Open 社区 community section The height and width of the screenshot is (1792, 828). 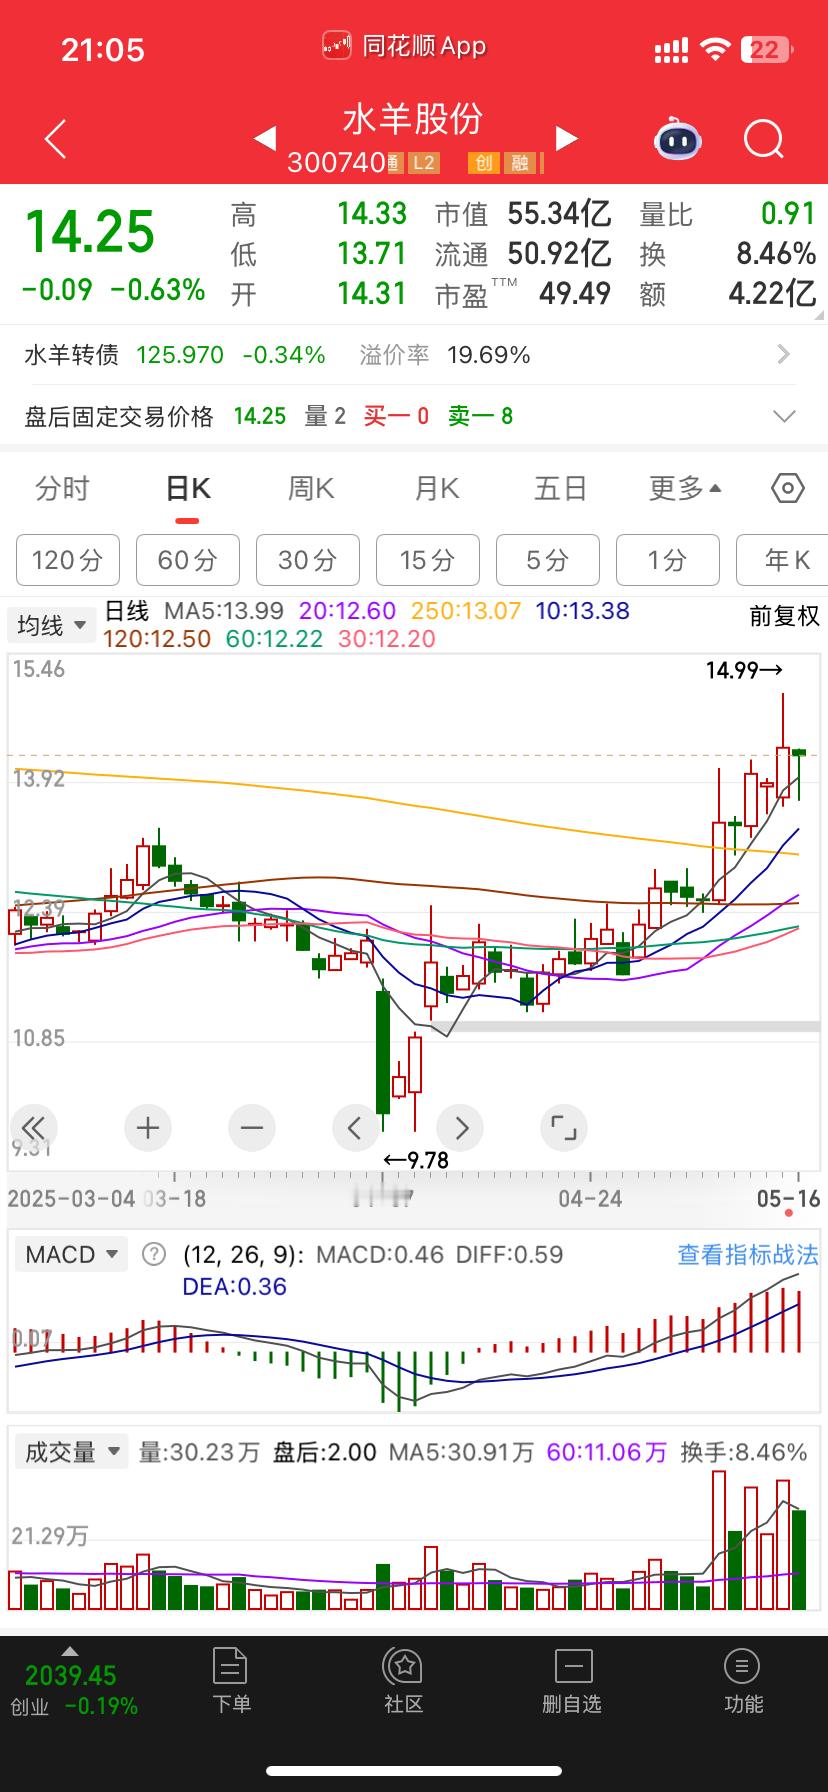pos(404,1681)
